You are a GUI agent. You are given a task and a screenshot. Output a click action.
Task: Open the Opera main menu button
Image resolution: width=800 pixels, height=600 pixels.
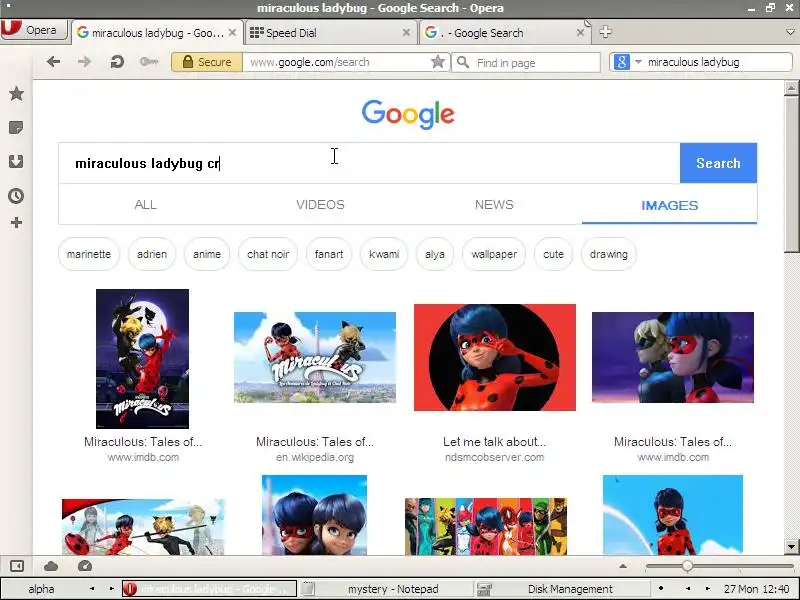34,30
